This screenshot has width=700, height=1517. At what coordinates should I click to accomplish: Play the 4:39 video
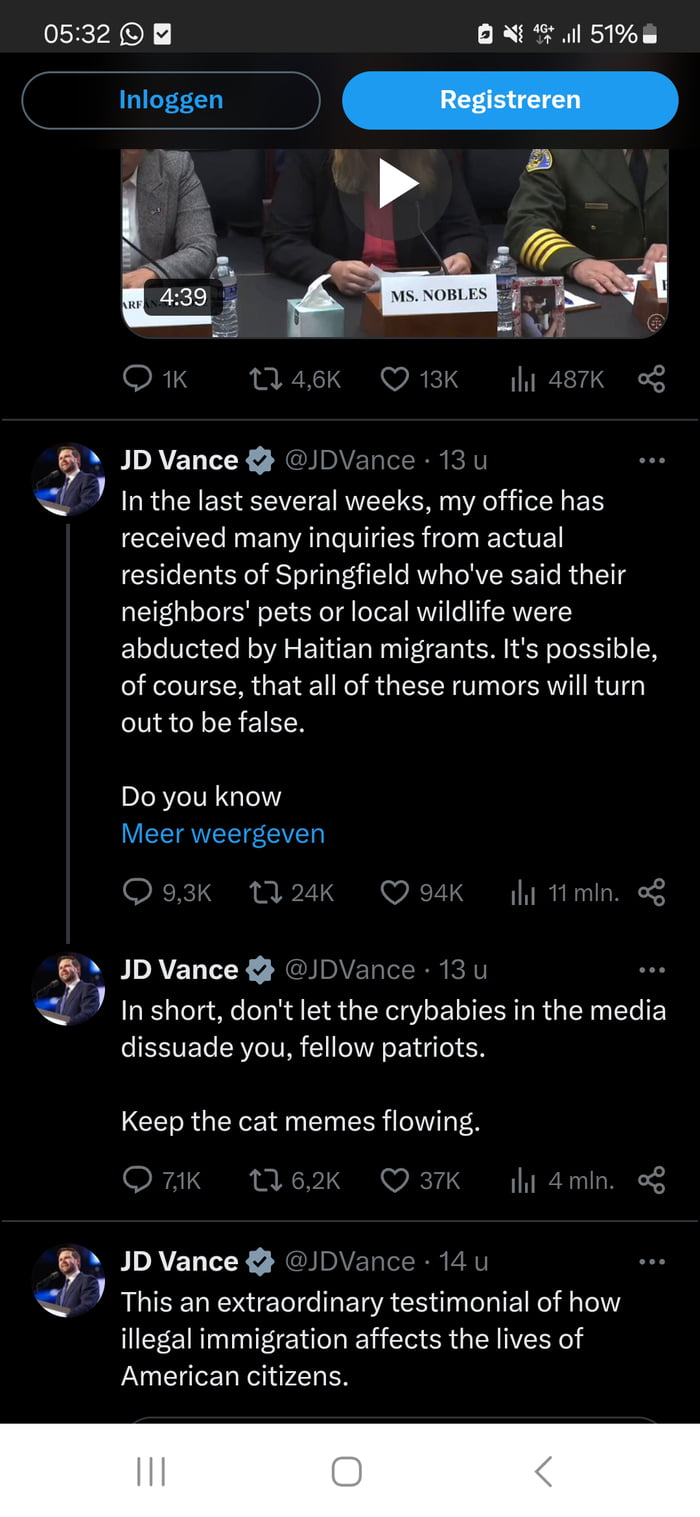click(398, 184)
